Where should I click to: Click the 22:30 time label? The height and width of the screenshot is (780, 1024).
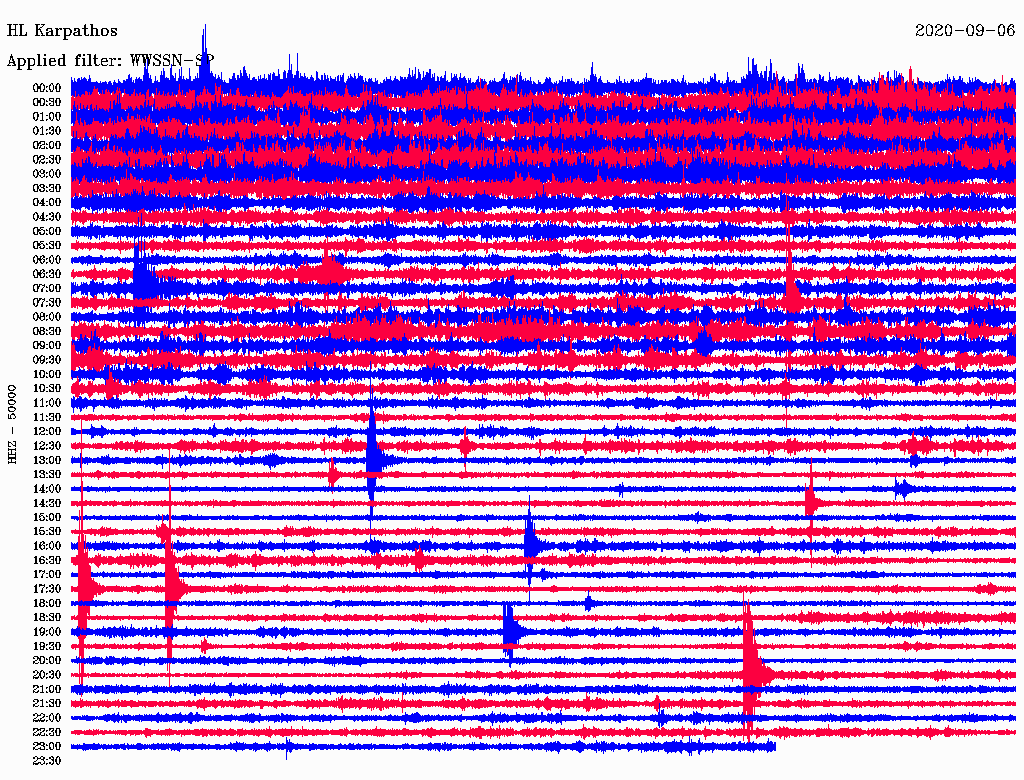pos(47,732)
